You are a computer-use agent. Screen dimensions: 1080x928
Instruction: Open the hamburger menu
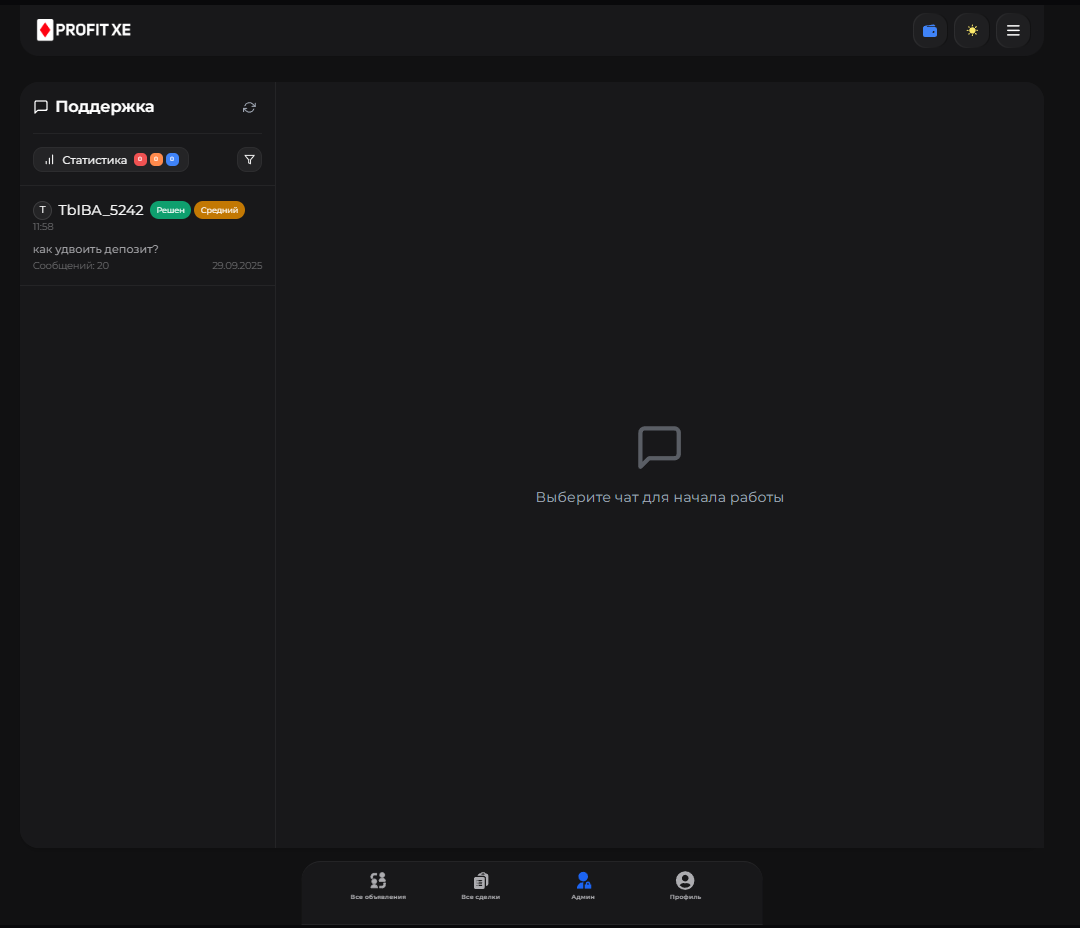tap(1012, 30)
